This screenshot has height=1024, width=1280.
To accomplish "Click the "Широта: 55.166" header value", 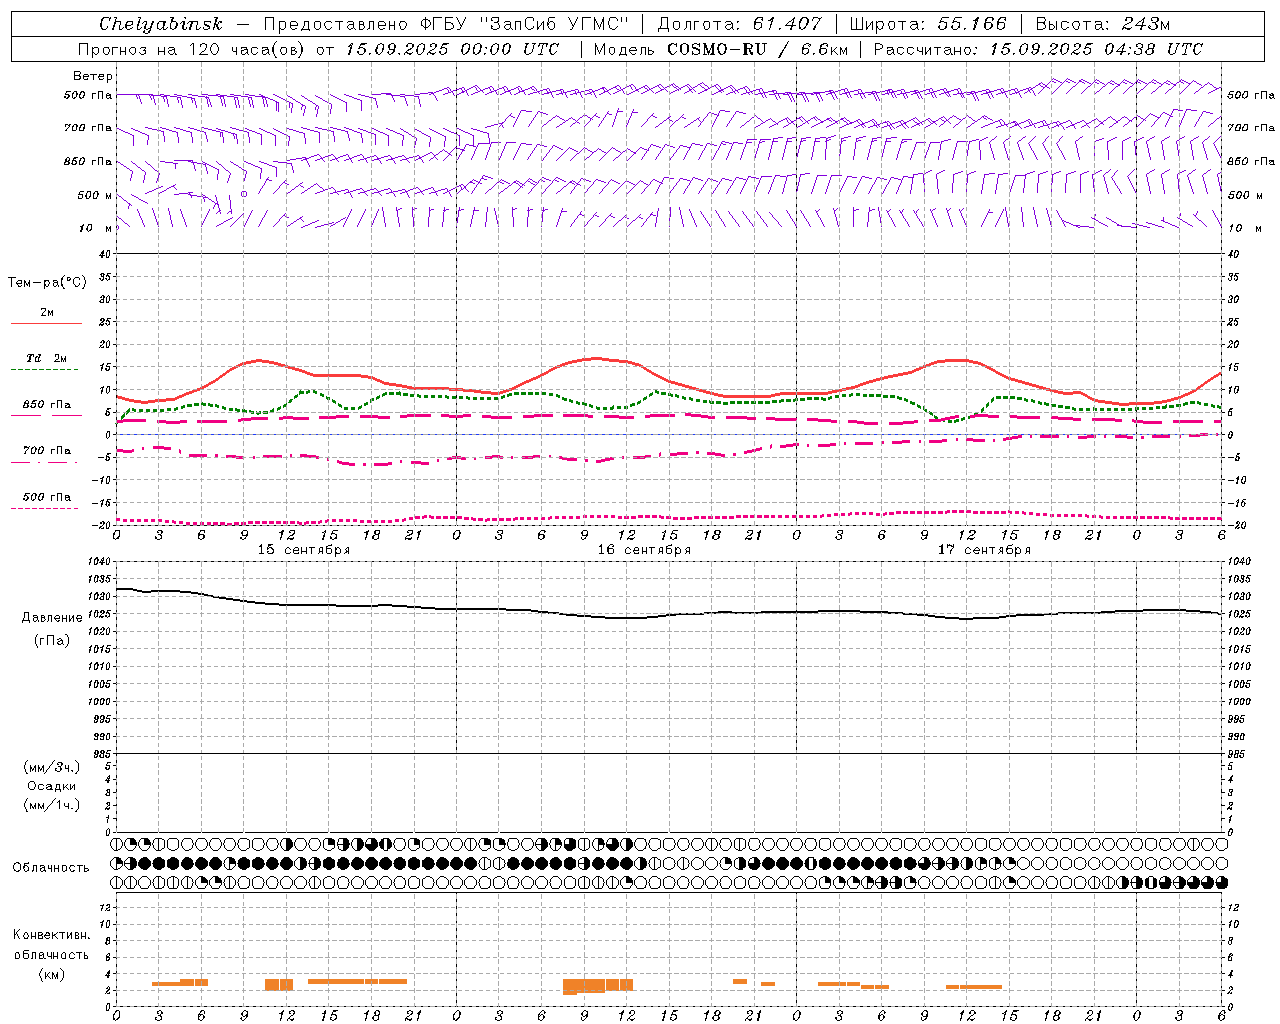I will pos(928,24).
